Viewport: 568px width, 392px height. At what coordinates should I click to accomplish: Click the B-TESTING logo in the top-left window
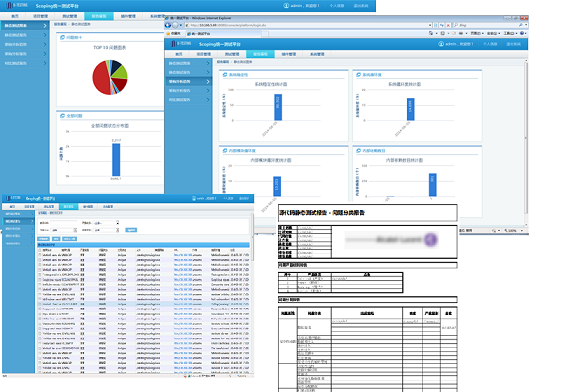(17, 5)
